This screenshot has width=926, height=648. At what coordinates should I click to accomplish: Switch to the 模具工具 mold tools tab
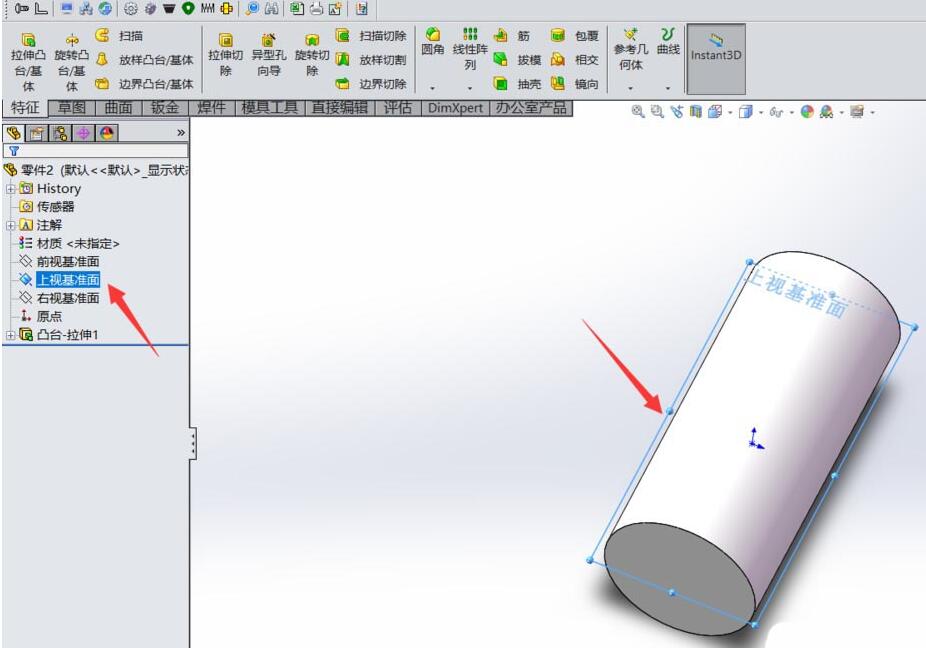[x=270, y=108]
